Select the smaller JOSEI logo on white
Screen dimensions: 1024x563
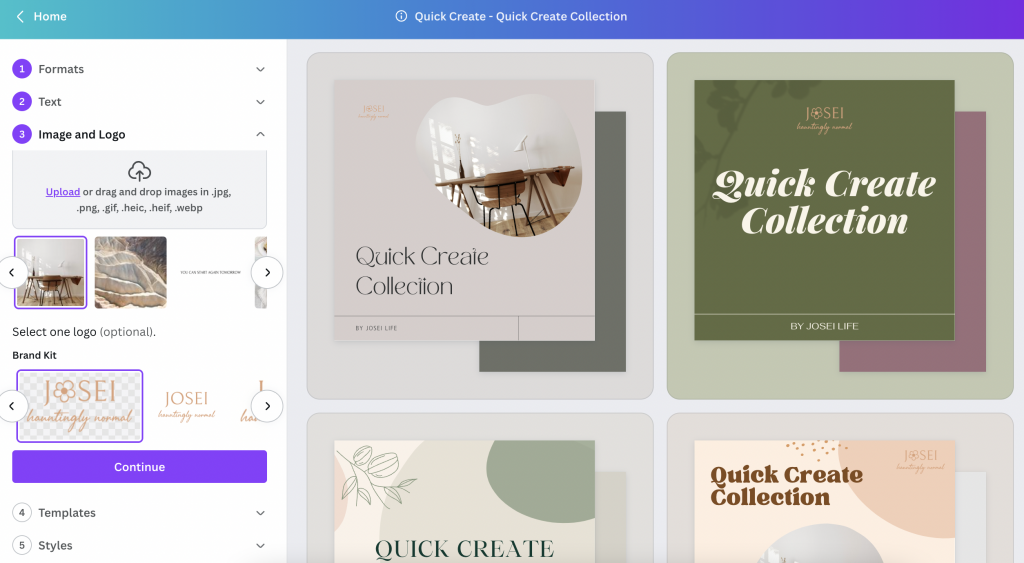(x=187, y=406)
